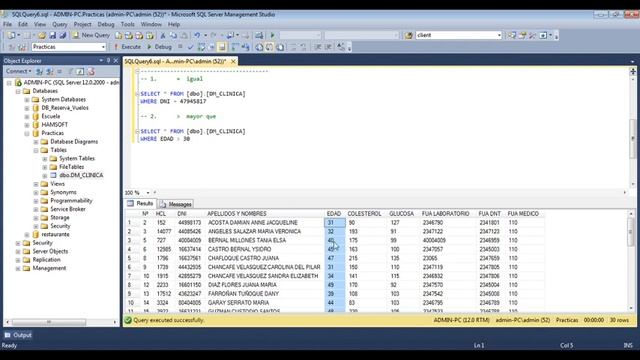Click the Specify Values for Template Parameters icon

[341, 47]
